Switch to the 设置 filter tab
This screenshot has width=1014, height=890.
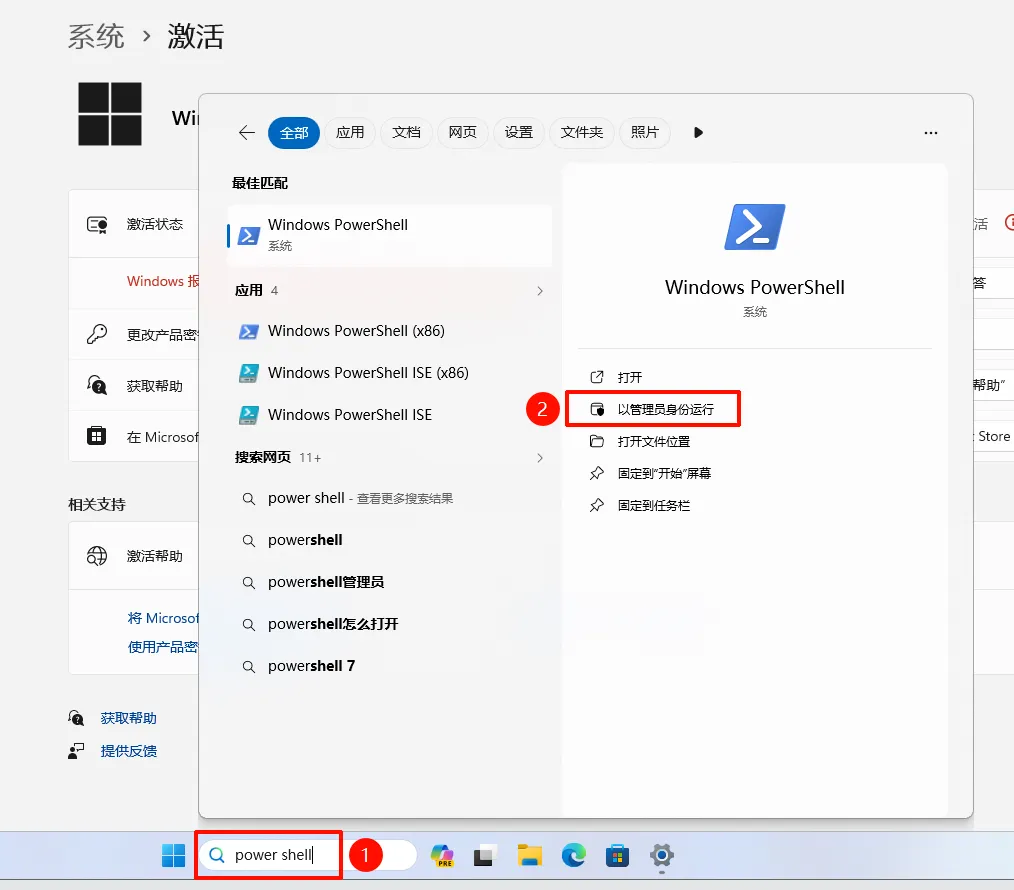(x=519, y=133)
